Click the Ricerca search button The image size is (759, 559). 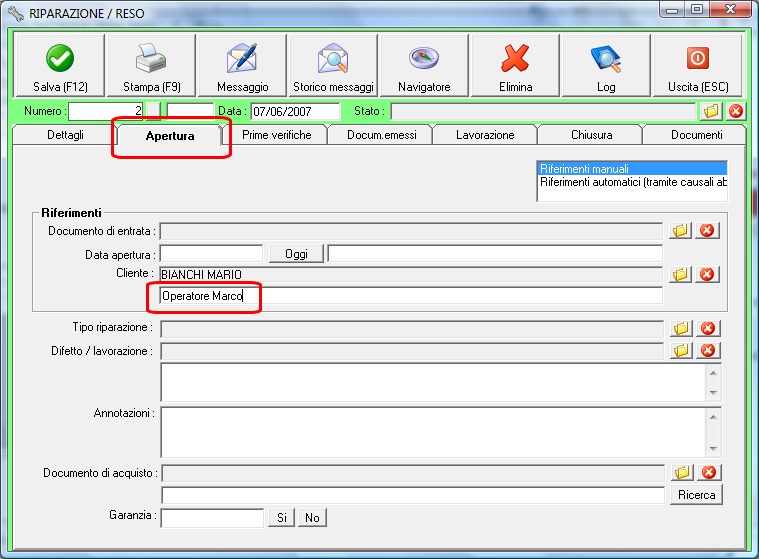[x=696, y=495]
